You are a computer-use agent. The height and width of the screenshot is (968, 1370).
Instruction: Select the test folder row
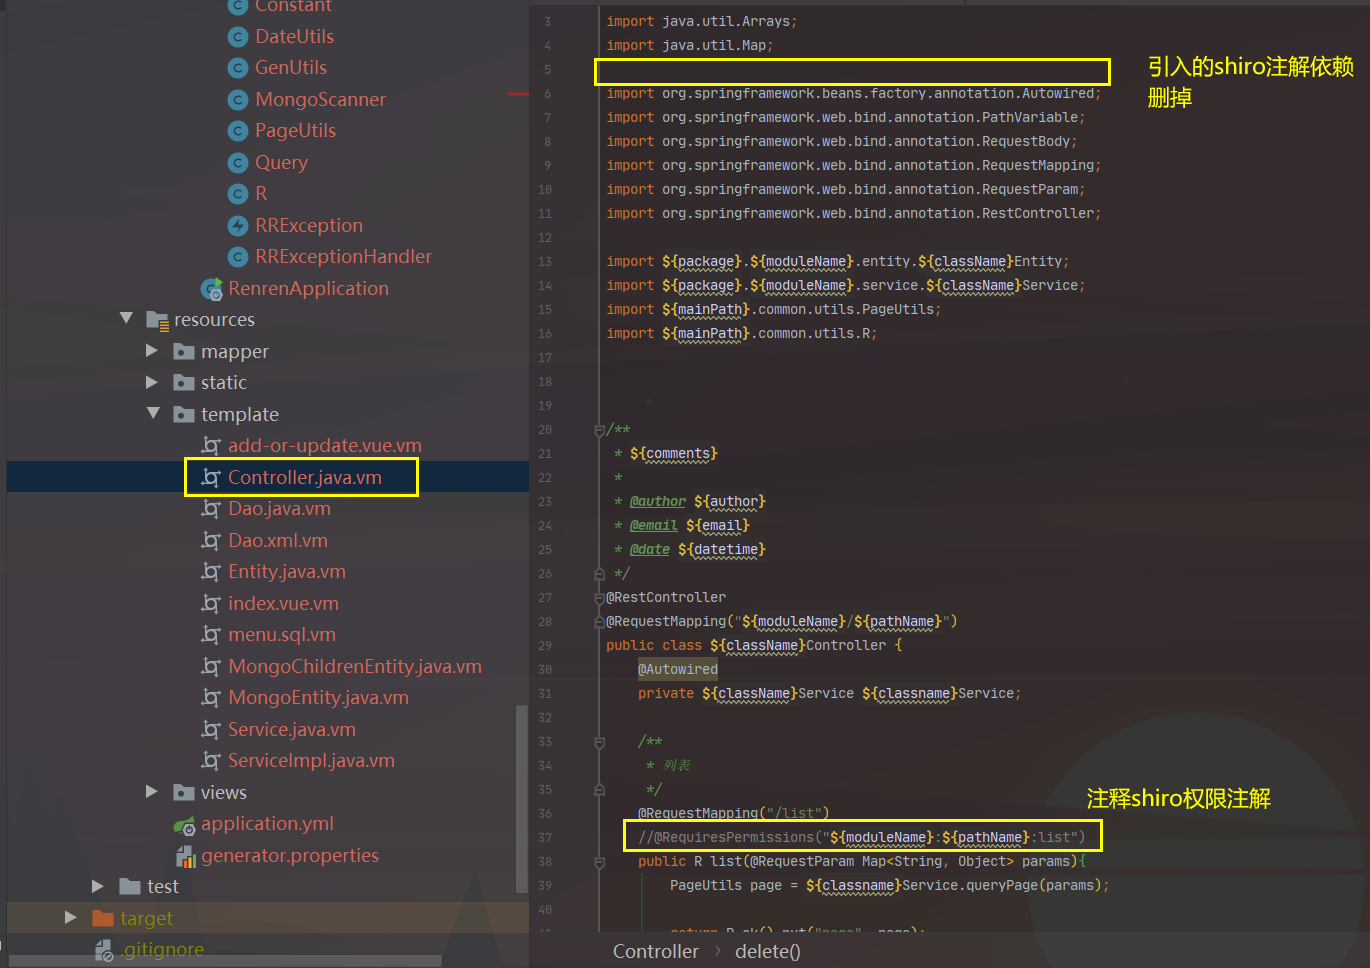click(x=268, y=887)
